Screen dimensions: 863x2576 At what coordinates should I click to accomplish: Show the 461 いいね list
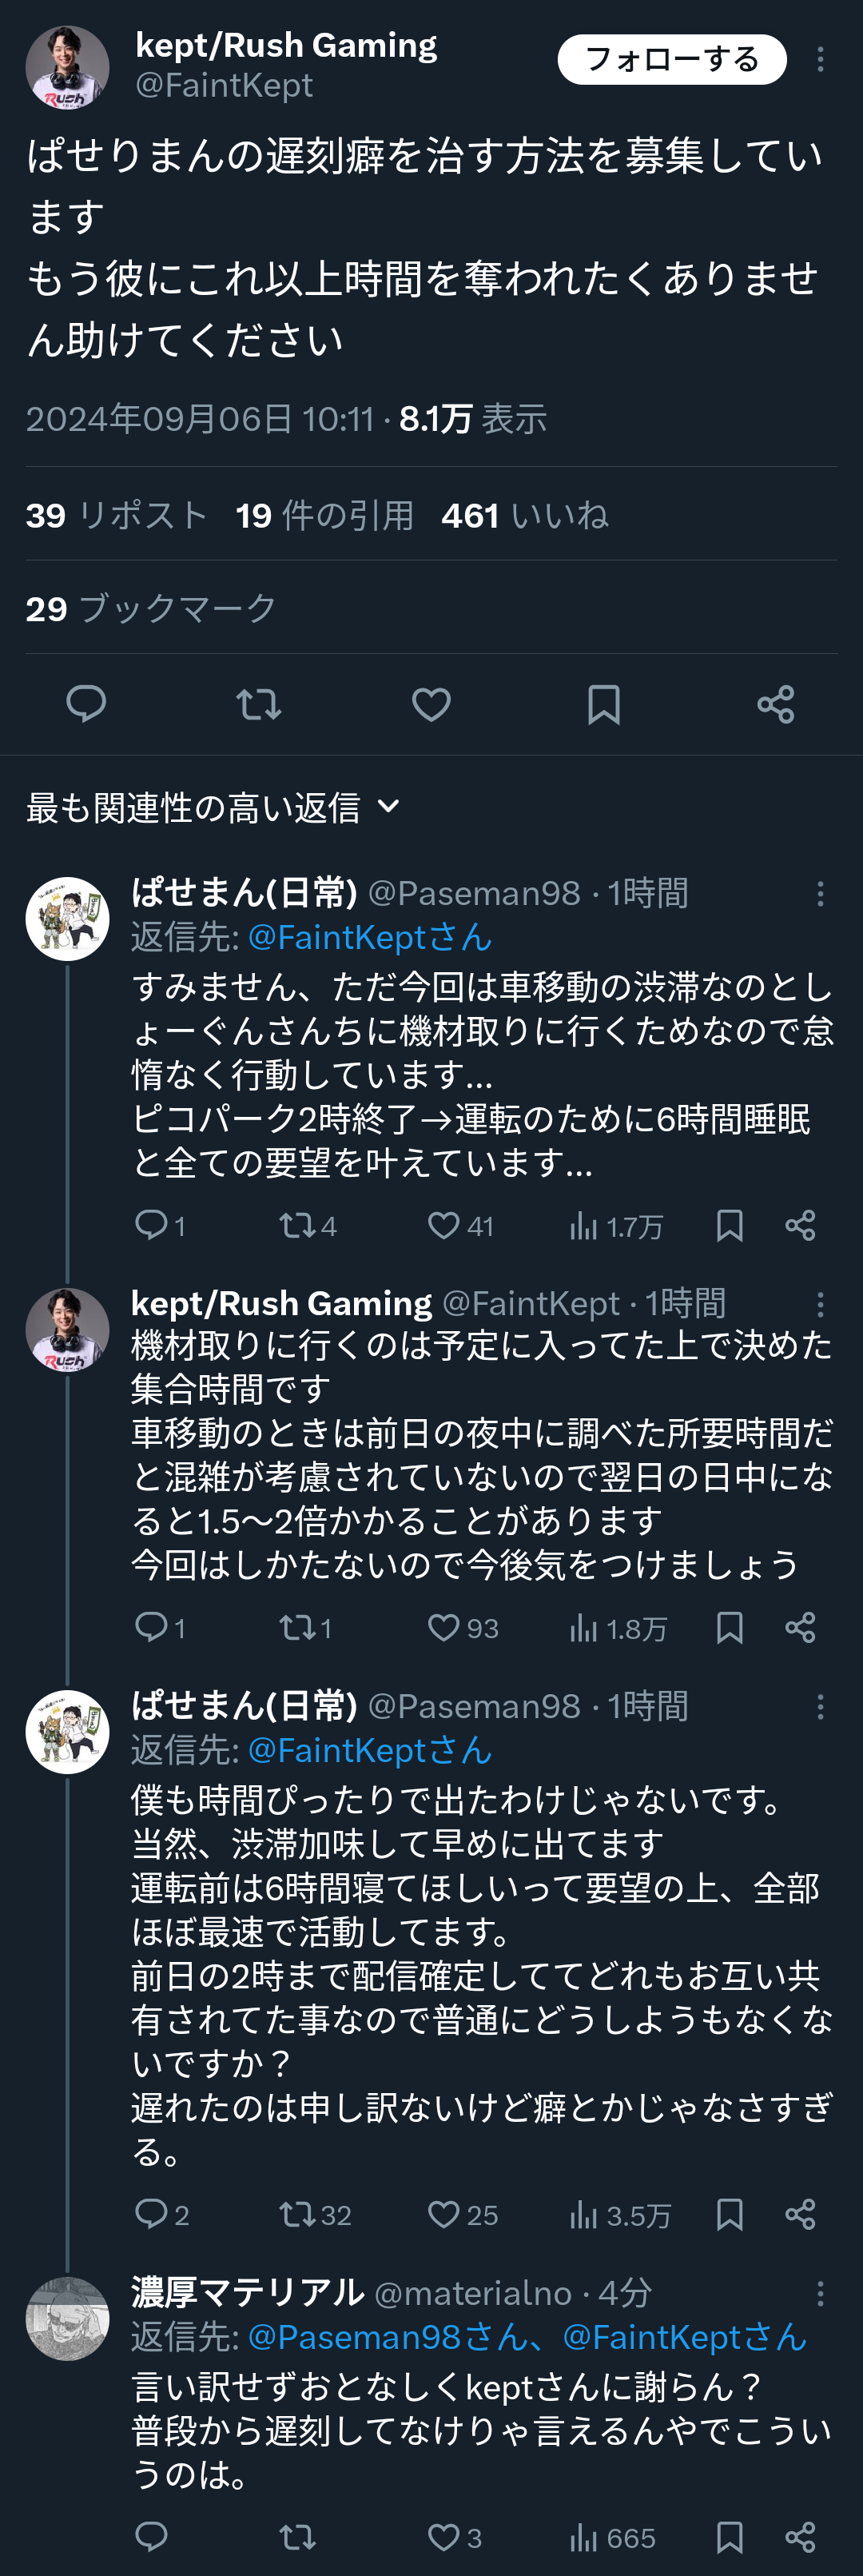pos(525,516)
